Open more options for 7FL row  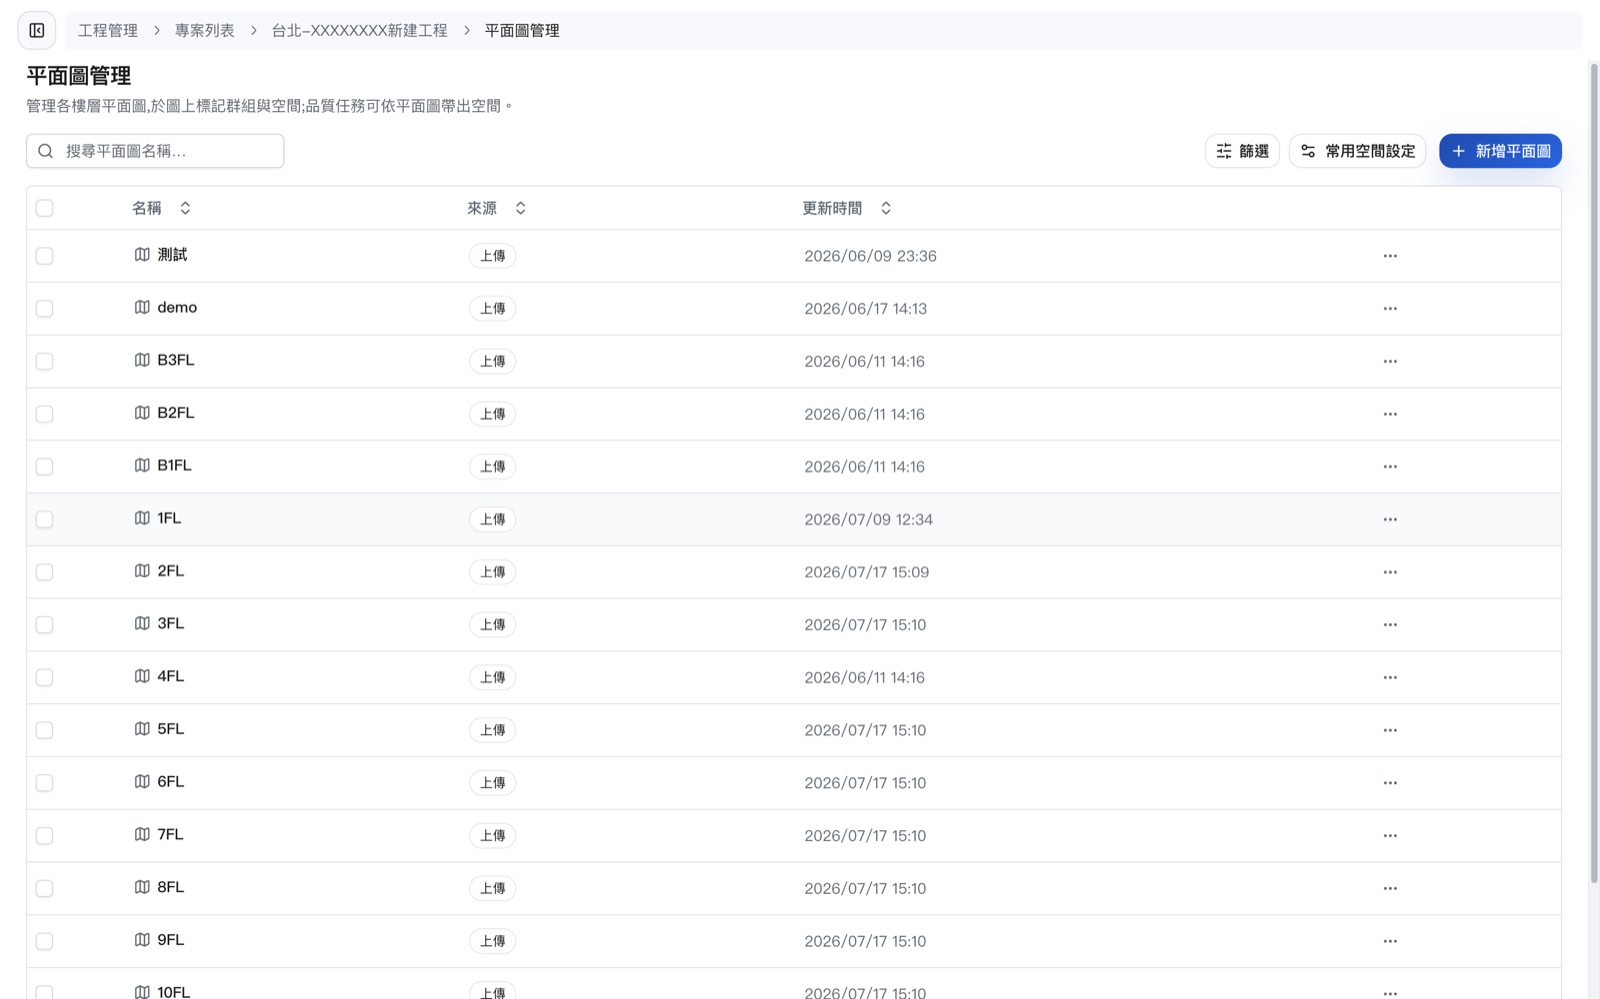(x=1390, y=835)
